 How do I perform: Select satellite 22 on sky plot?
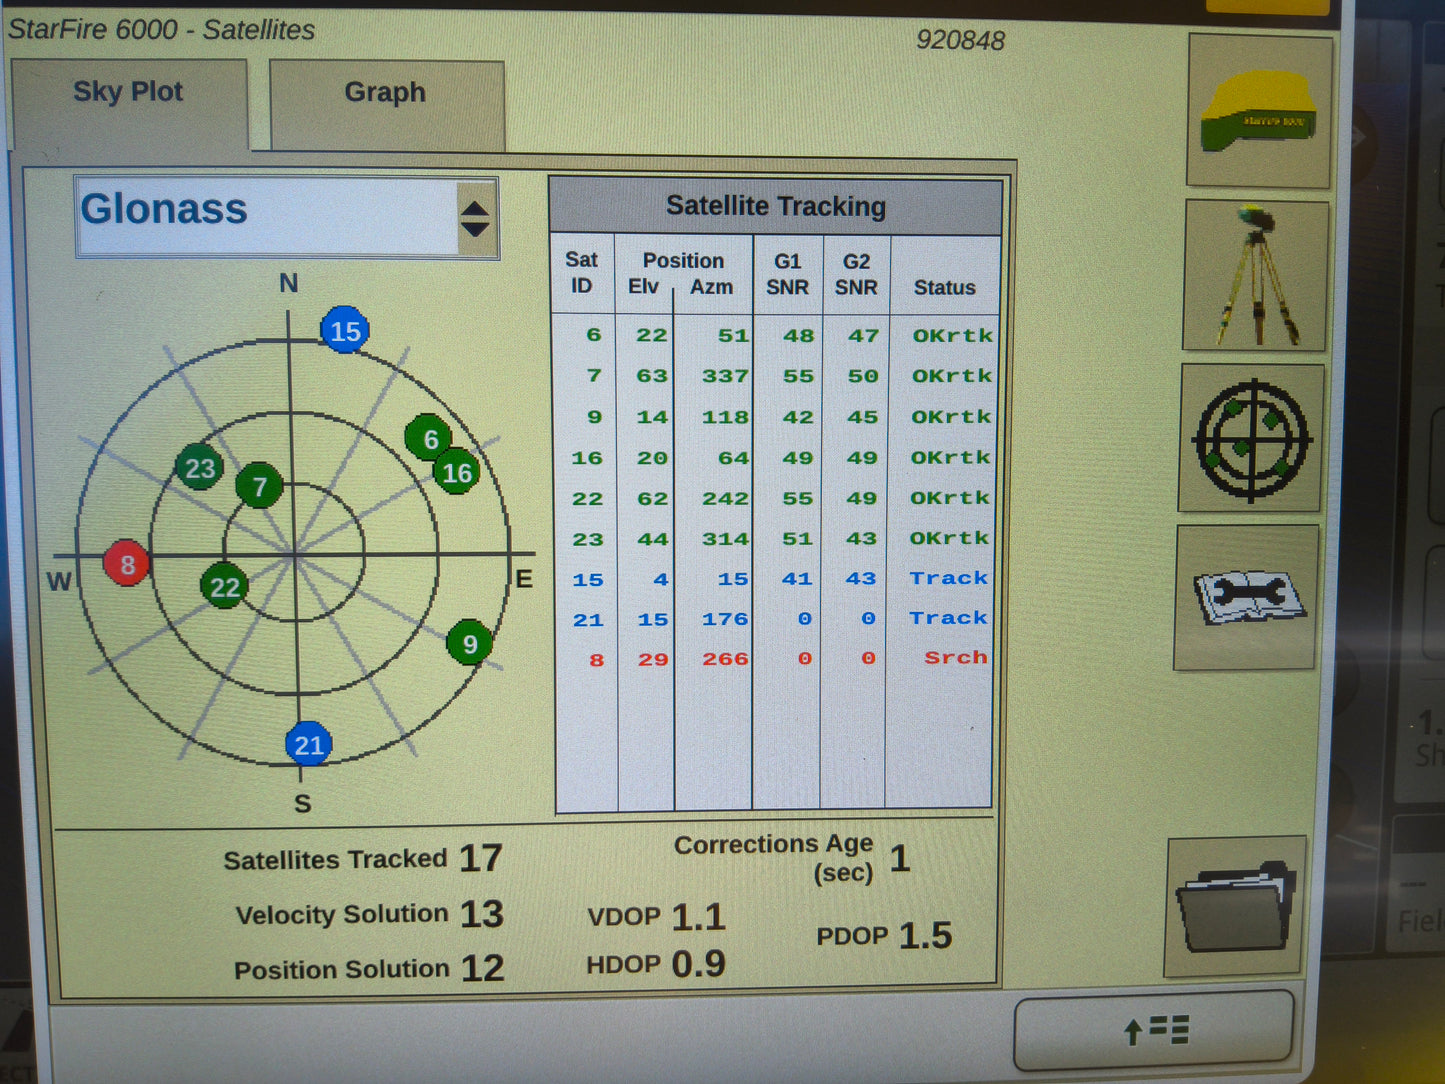[225, 587]
